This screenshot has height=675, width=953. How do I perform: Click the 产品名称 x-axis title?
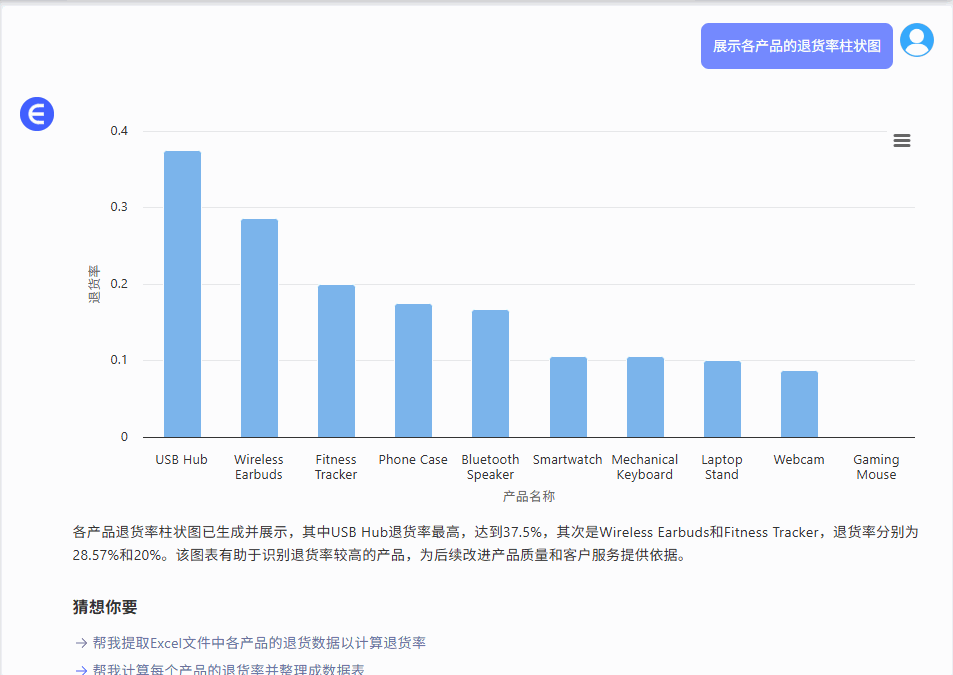529,496
